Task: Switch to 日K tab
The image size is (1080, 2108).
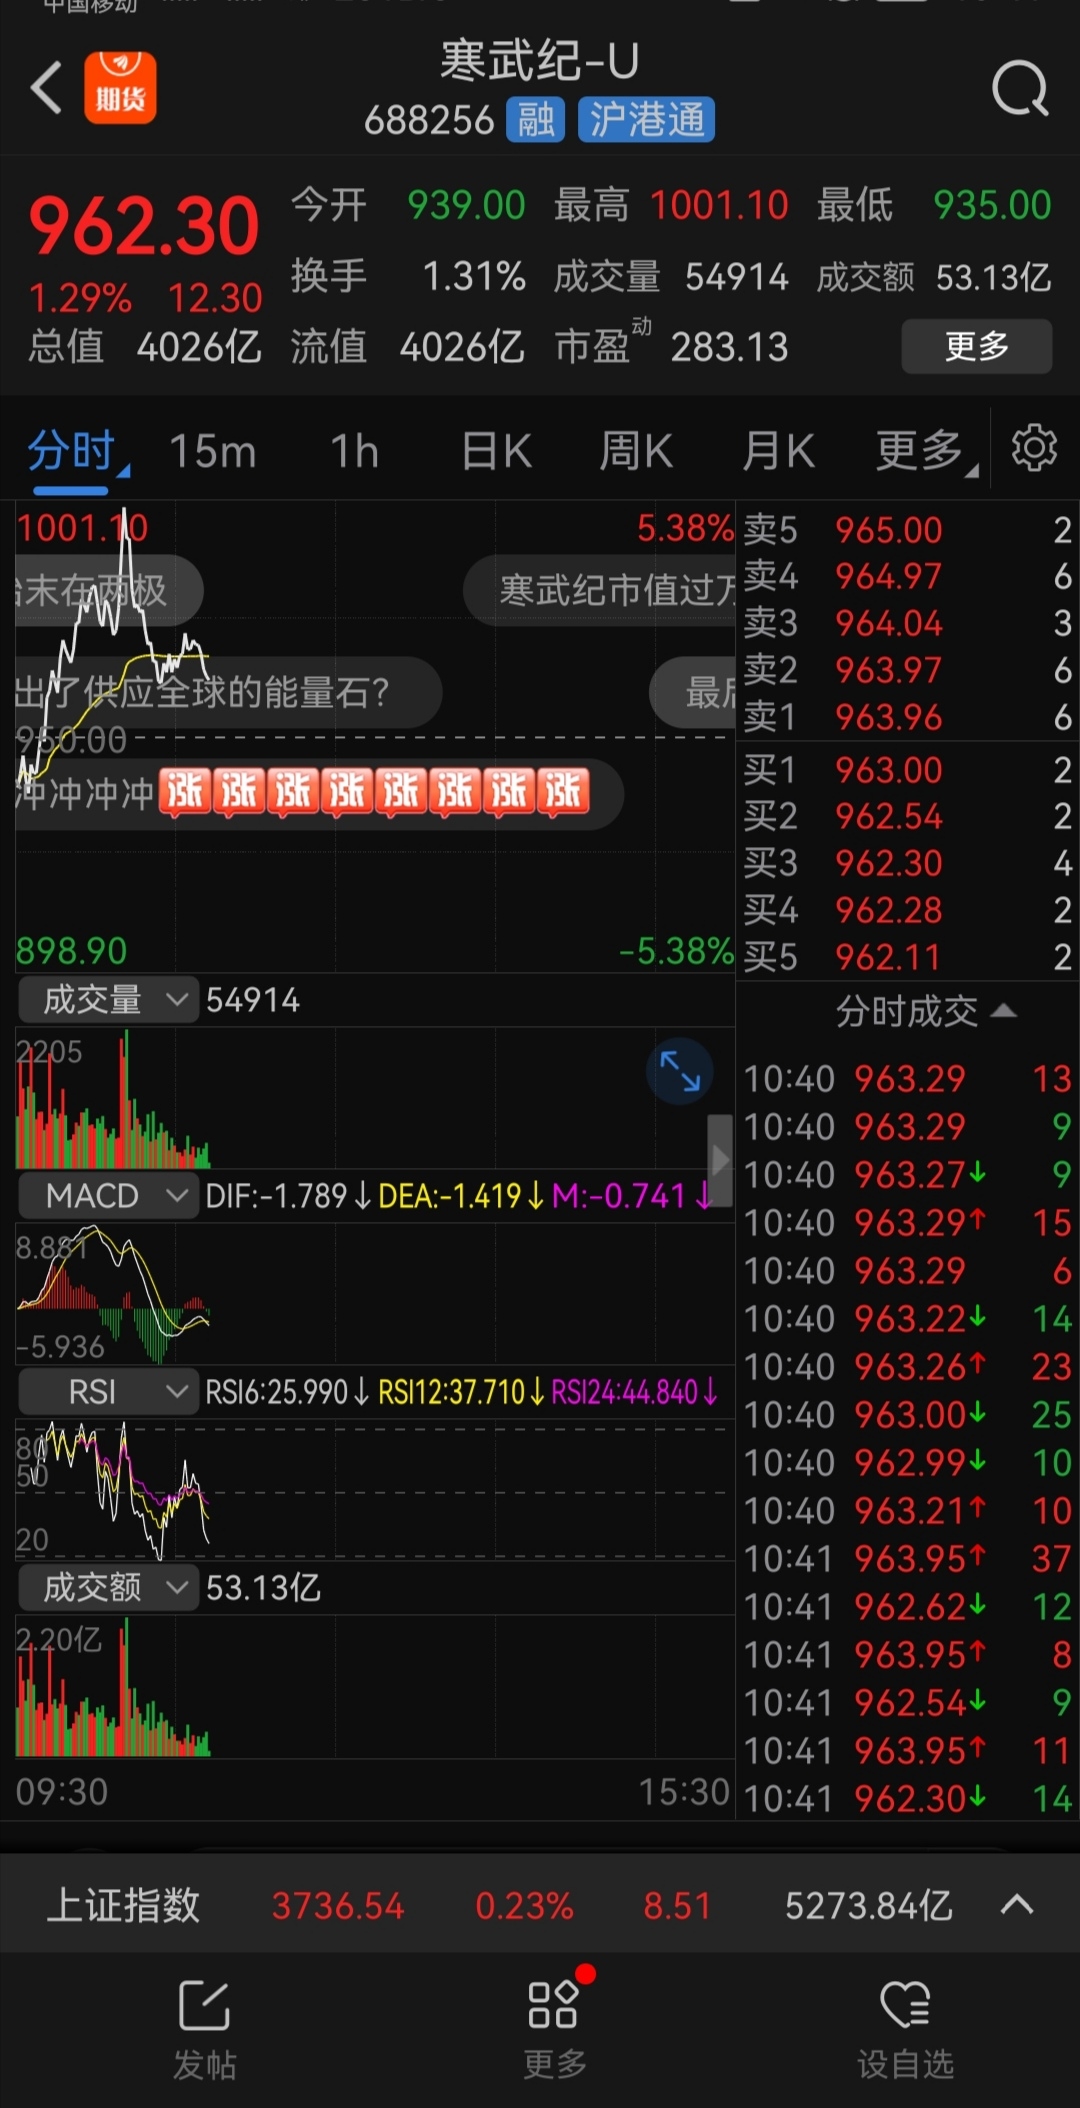Action: pos(496,451)
